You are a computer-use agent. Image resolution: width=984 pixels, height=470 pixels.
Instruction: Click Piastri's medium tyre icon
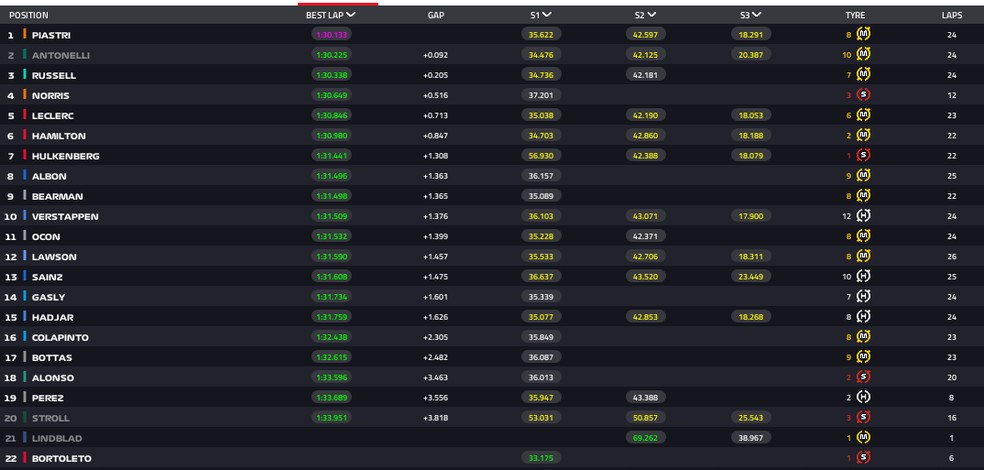864,35
